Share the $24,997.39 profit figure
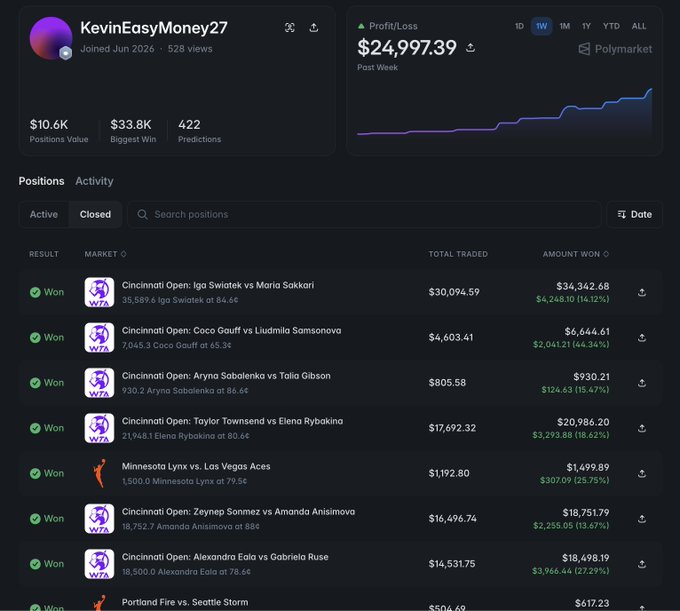The height and width of the screenshot is (611, 680). pyautogui.click(x=471, y=48)
